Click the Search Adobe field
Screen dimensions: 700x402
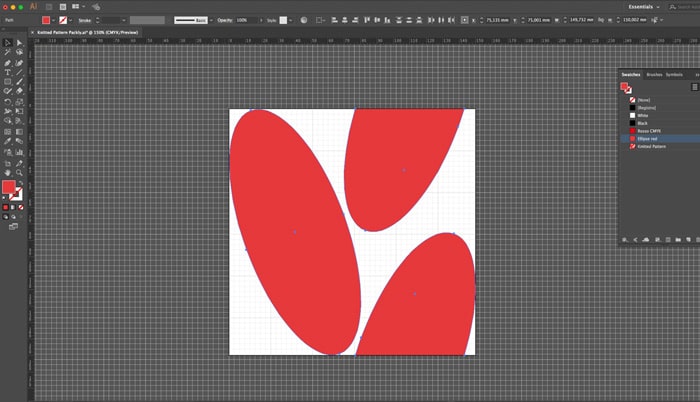click(x=684, y=7)
